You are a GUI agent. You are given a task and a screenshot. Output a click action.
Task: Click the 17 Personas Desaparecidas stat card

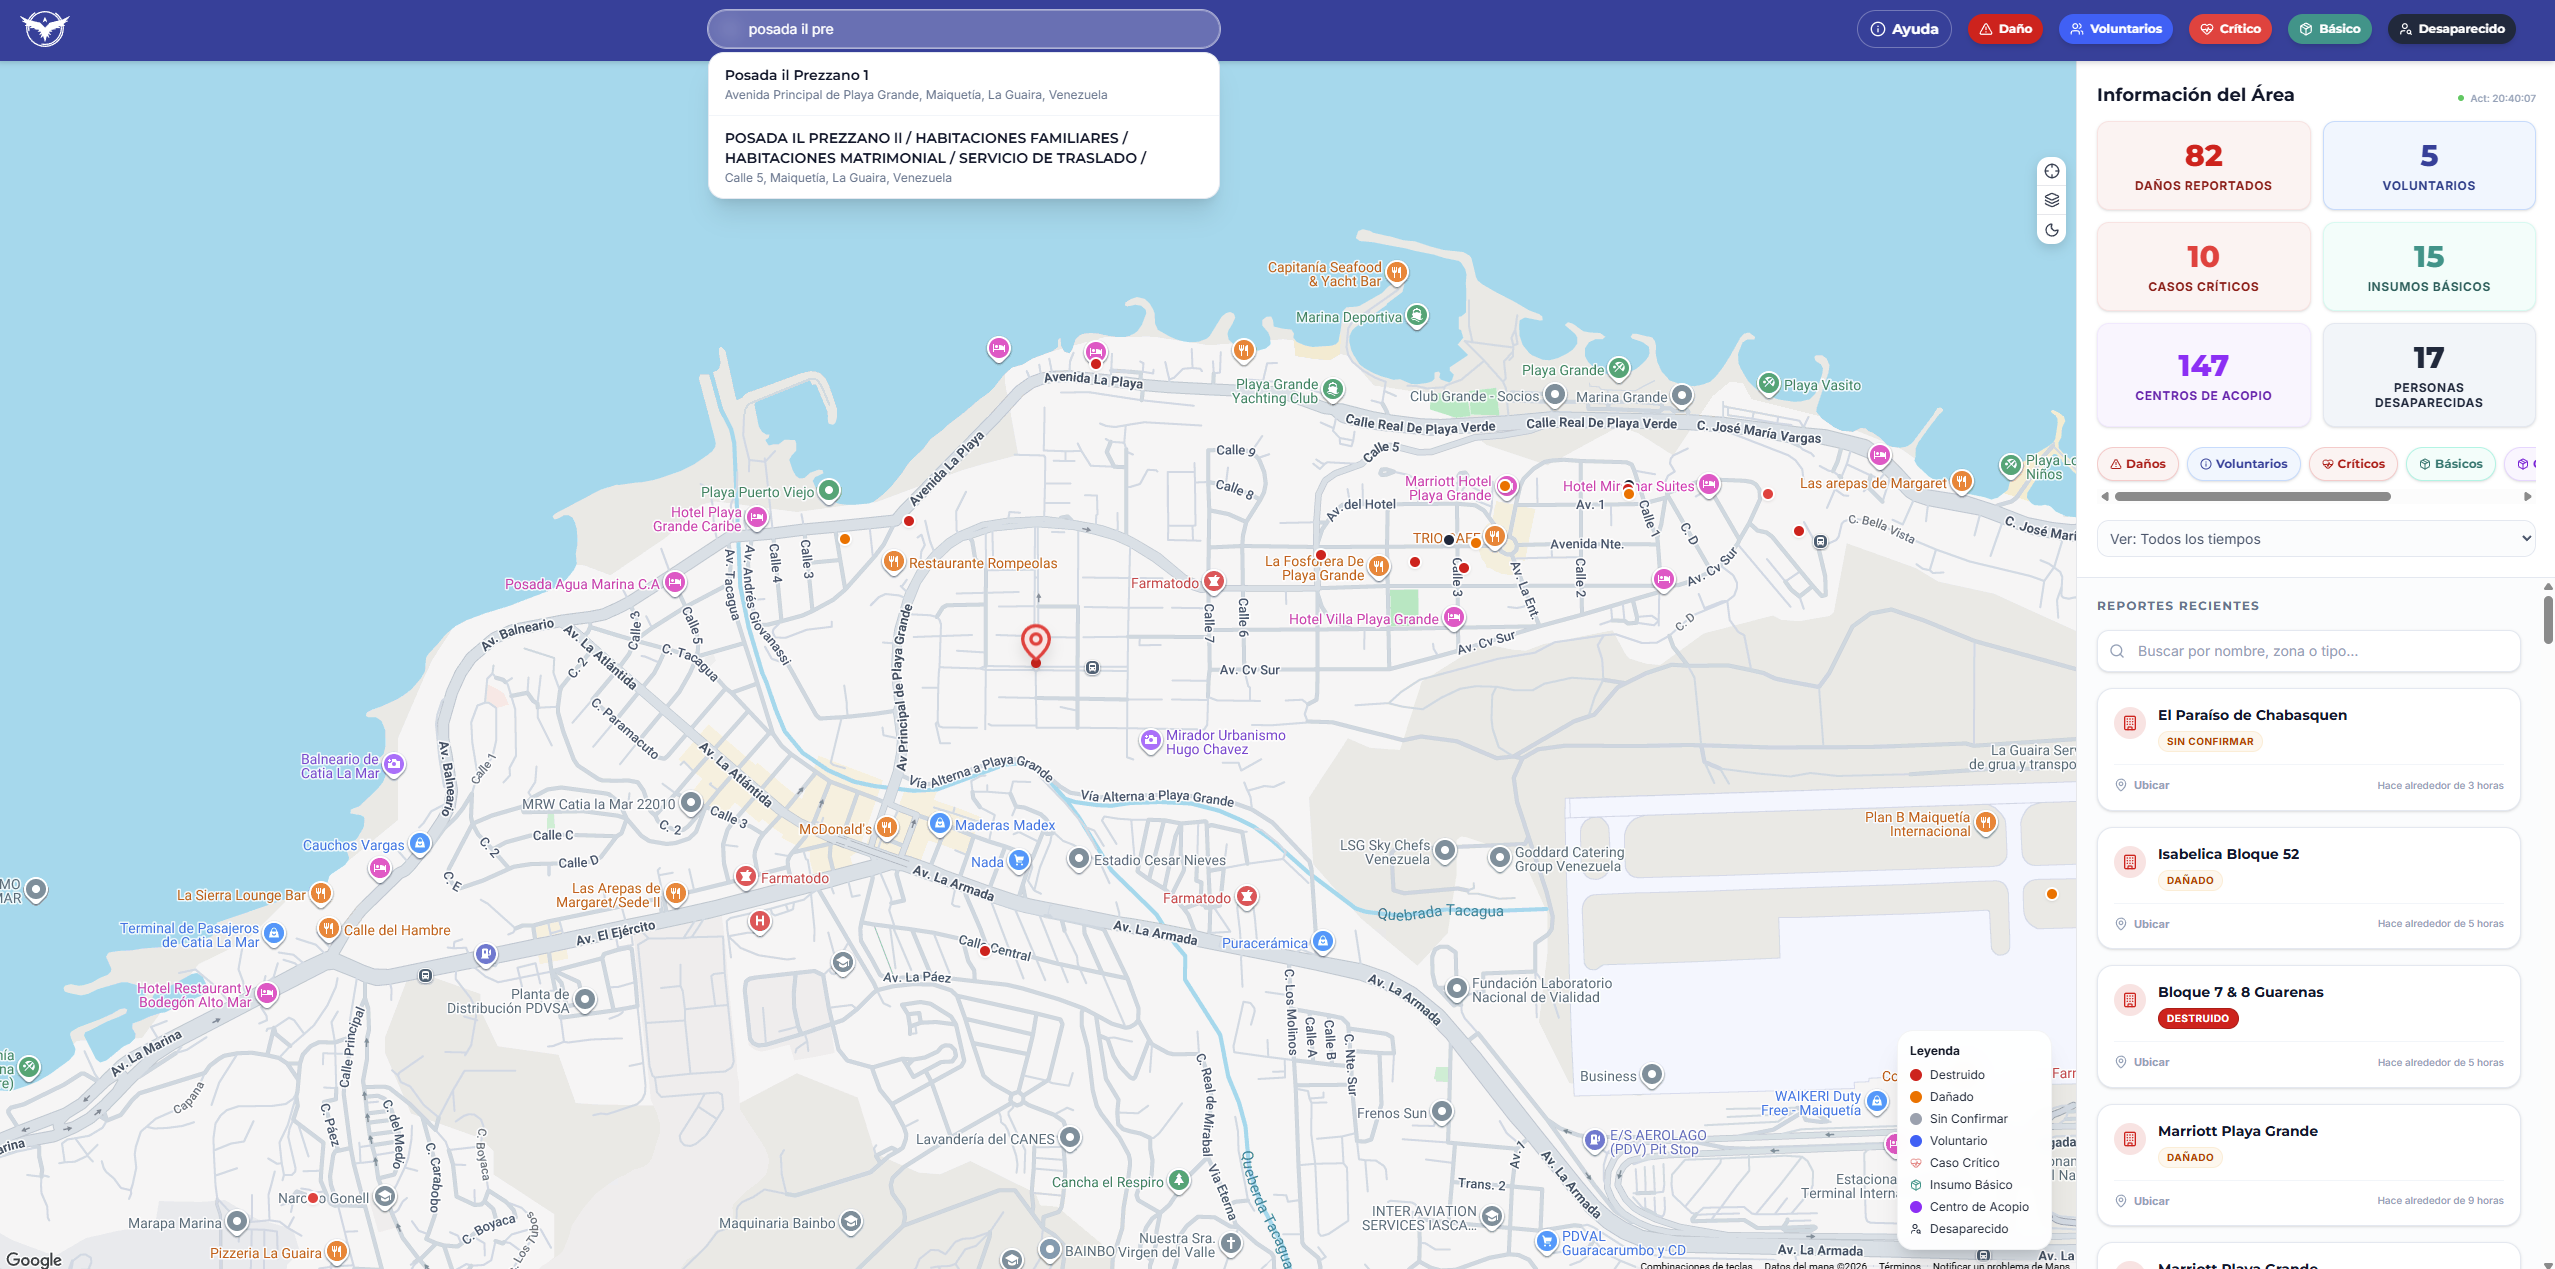tap(2428, 375)
